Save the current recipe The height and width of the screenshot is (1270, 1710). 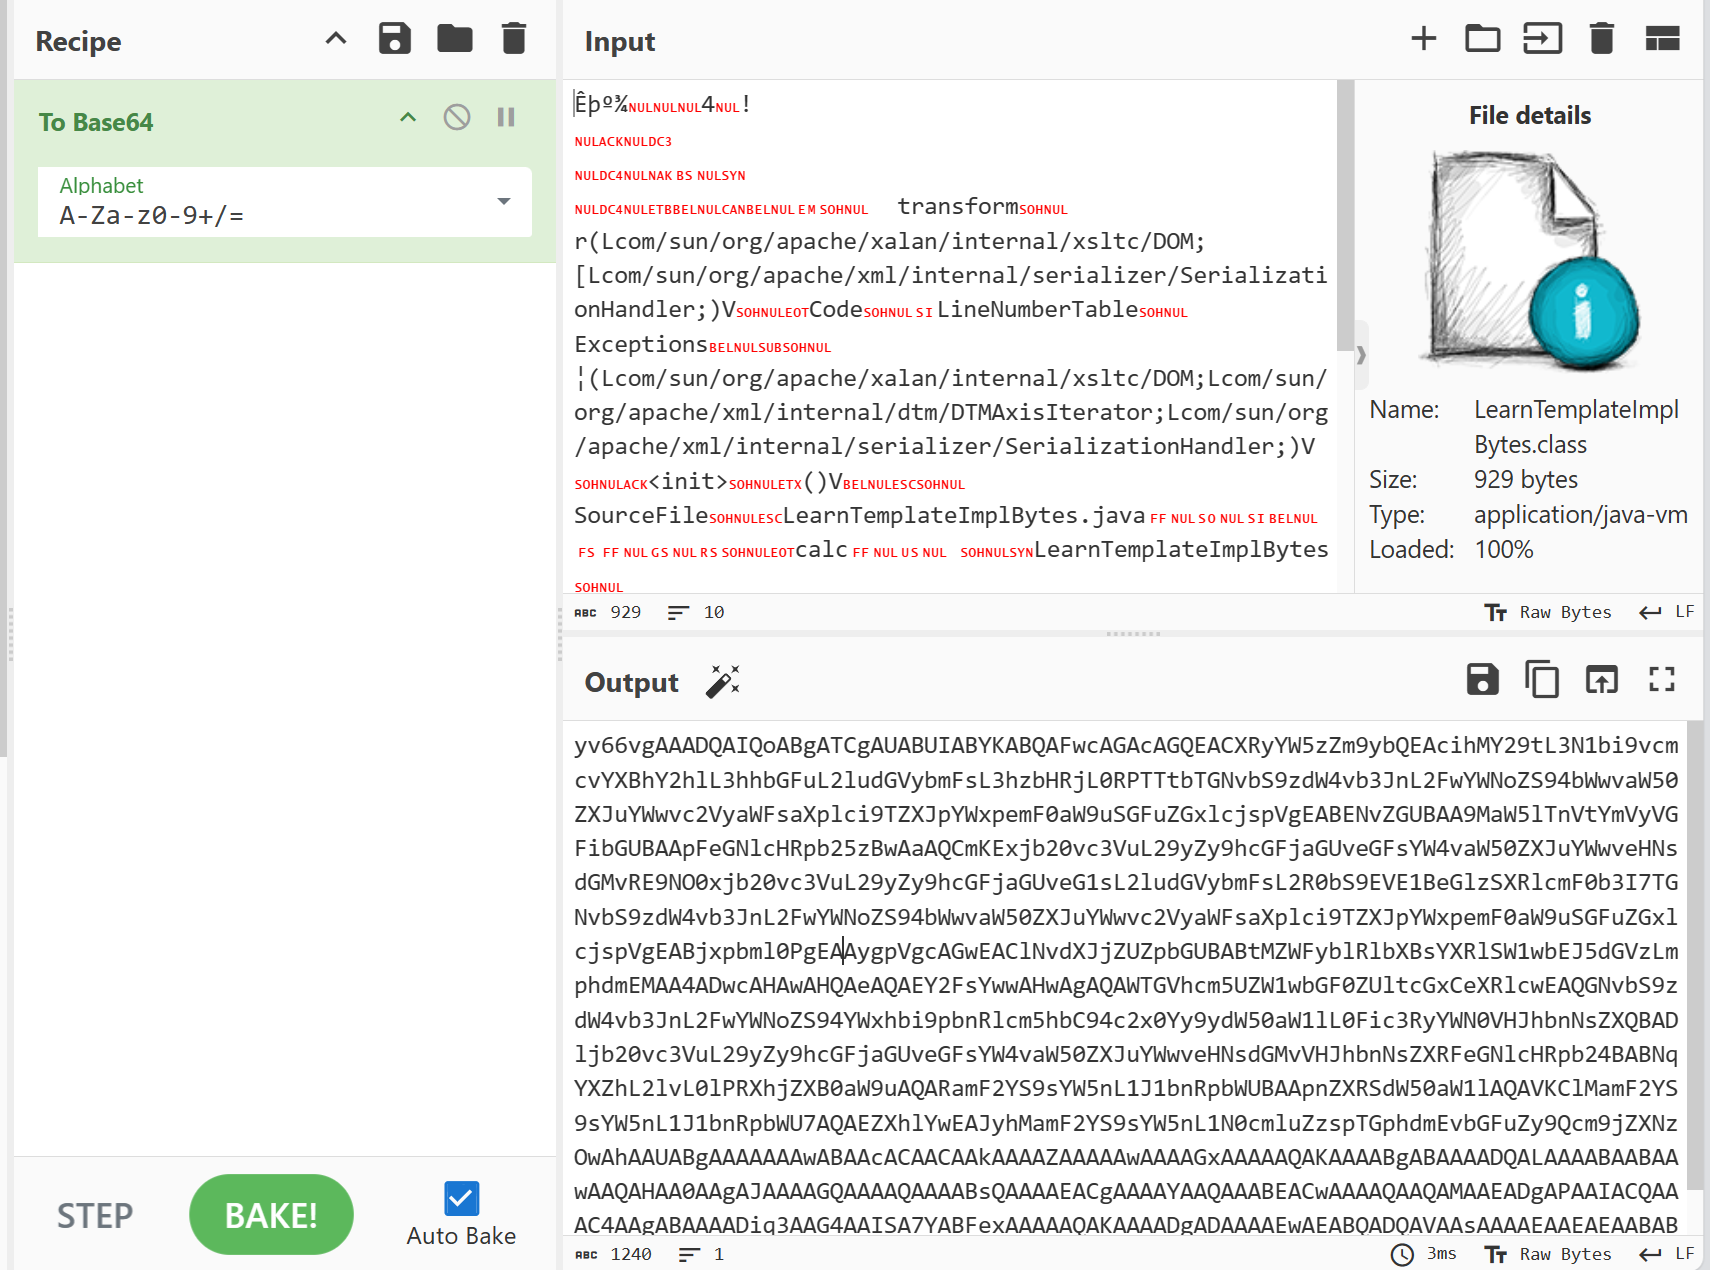(395, 38)
